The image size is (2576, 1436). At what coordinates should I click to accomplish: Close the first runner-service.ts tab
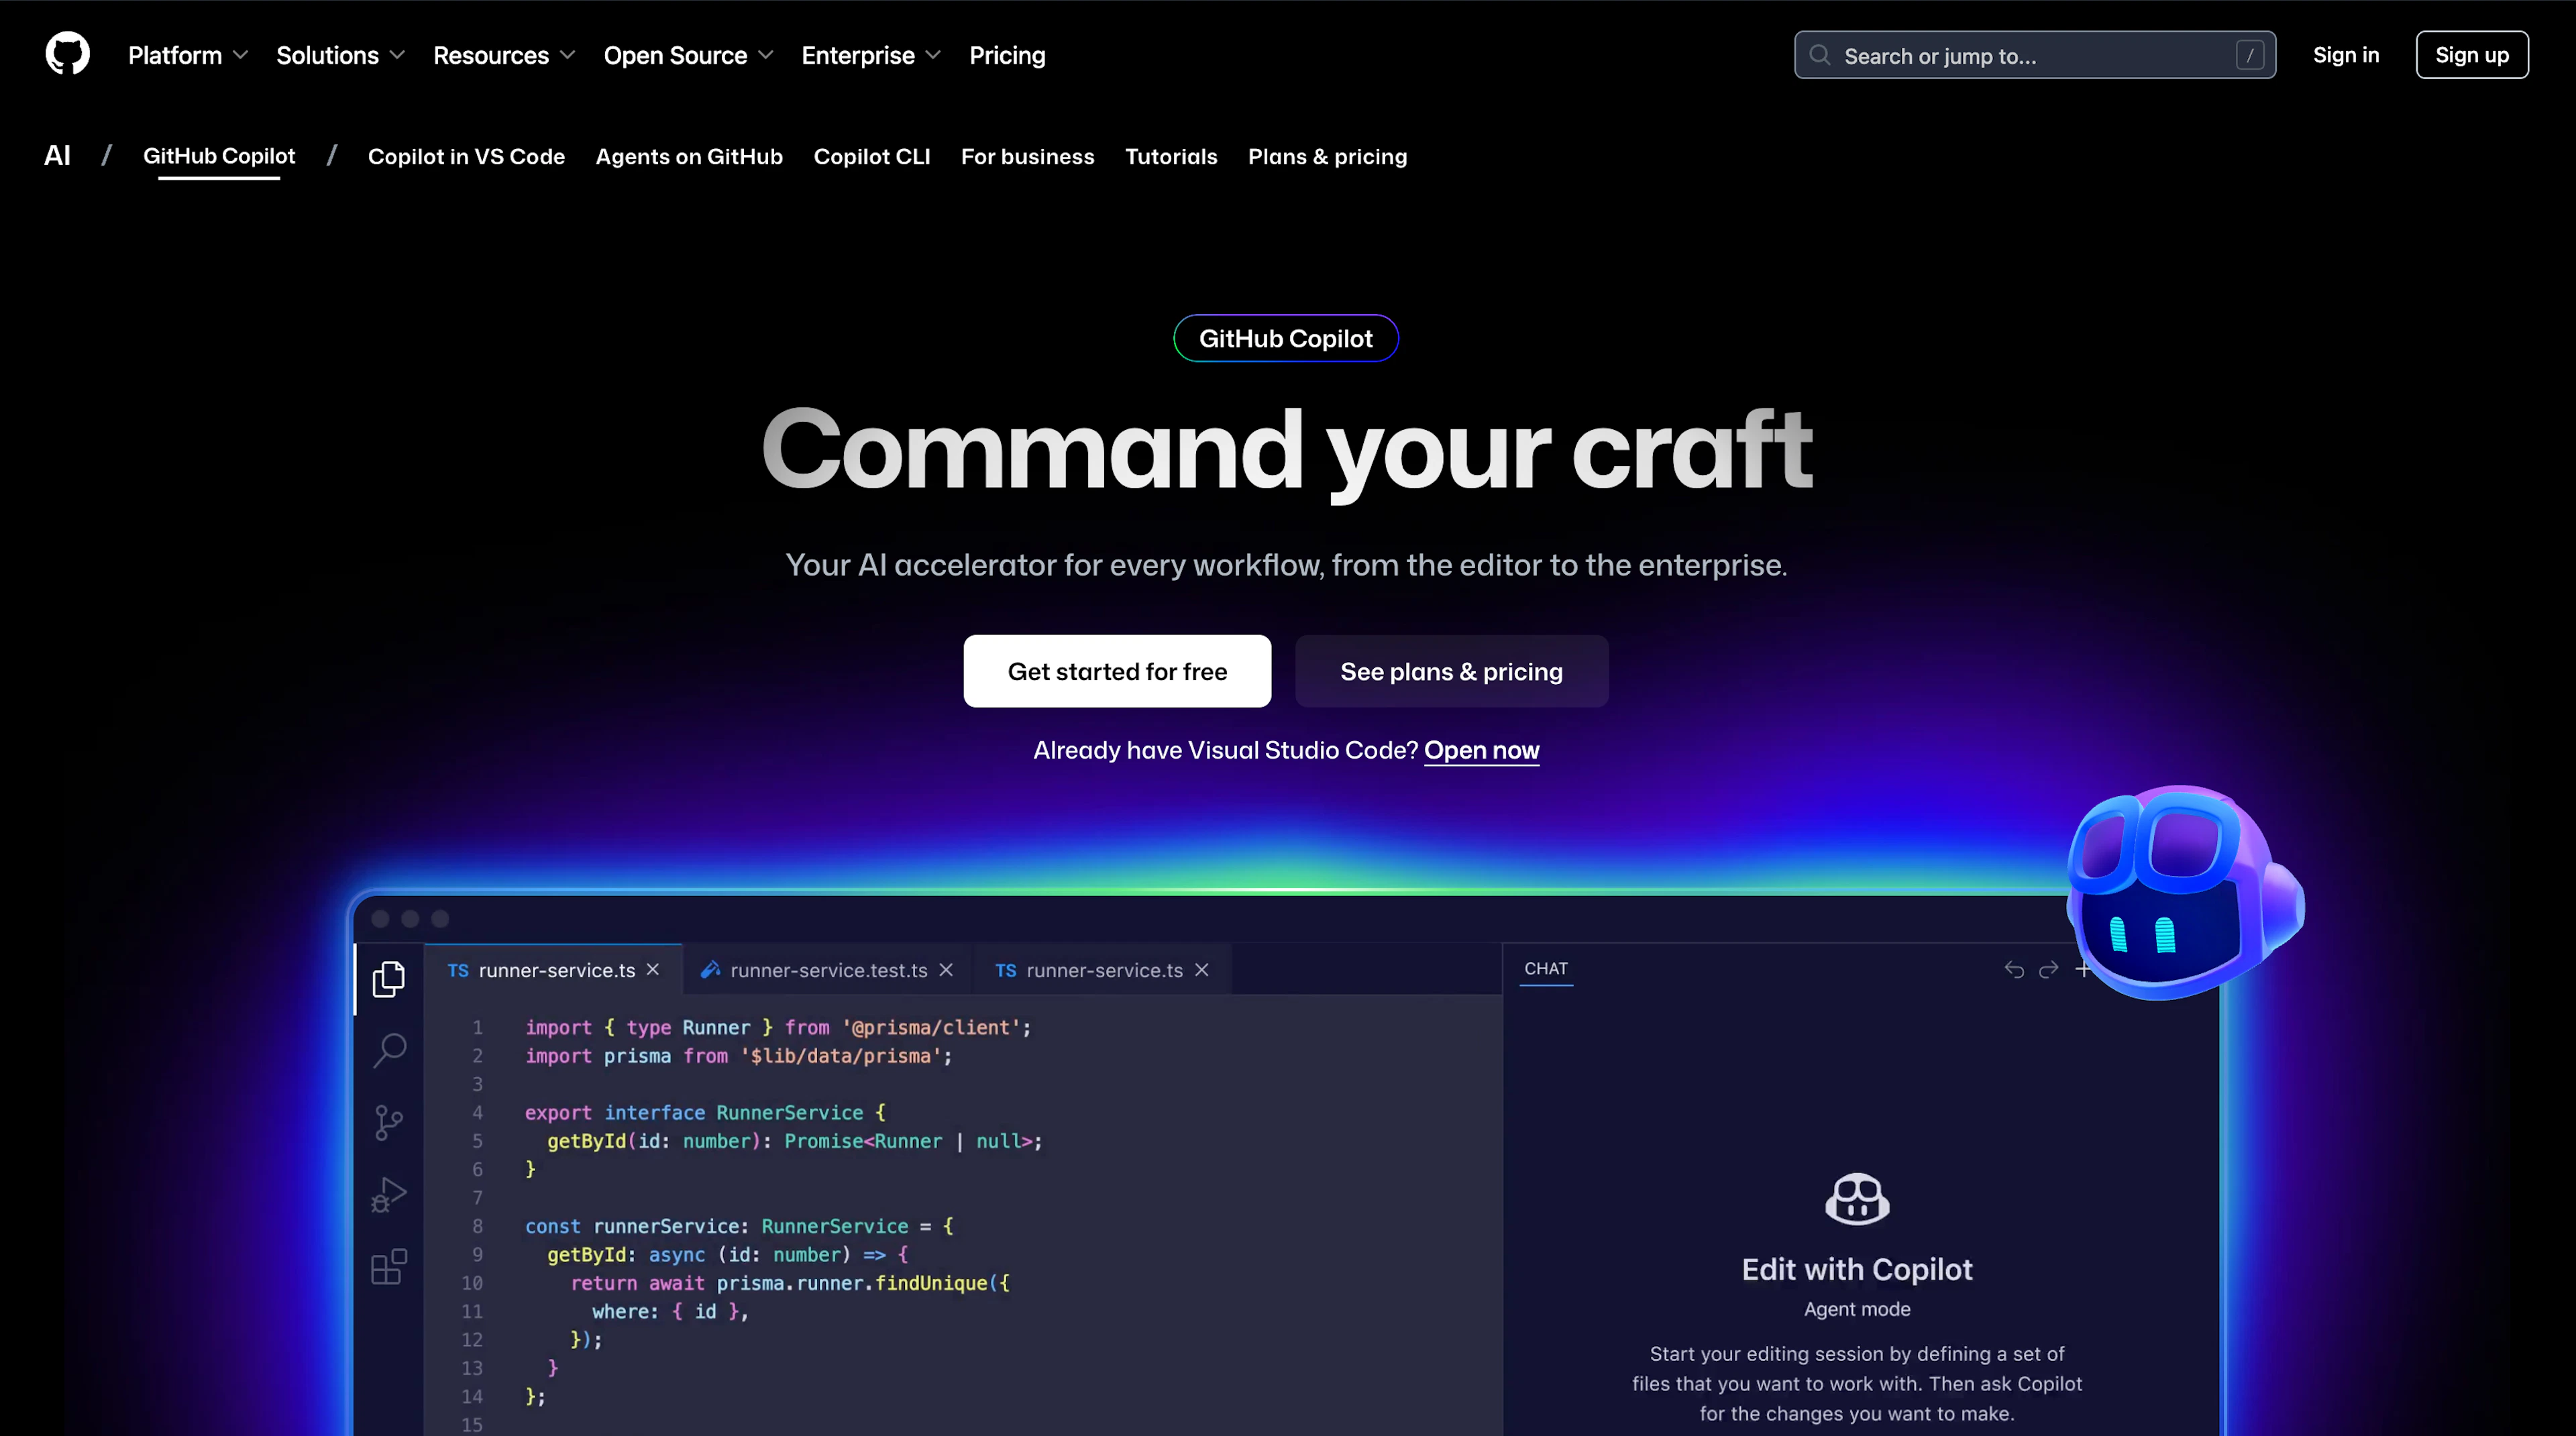click(653, 969)
